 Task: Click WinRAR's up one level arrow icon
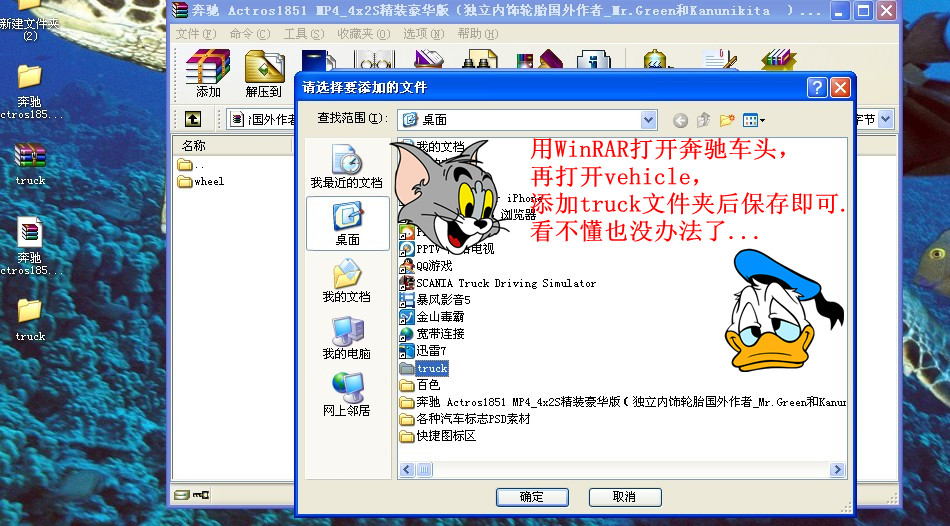(x=193, y=119)
